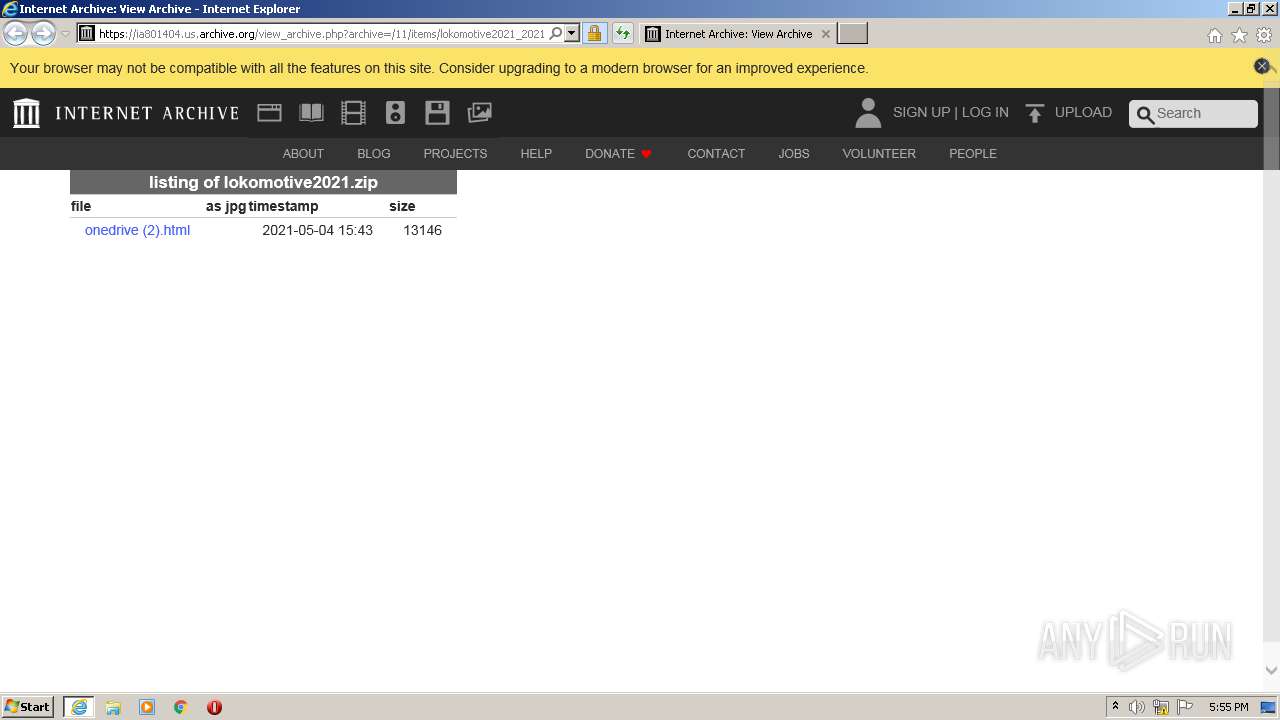Open the browser Tools gear icon
1280x720 pixels.
[1264, 35]
